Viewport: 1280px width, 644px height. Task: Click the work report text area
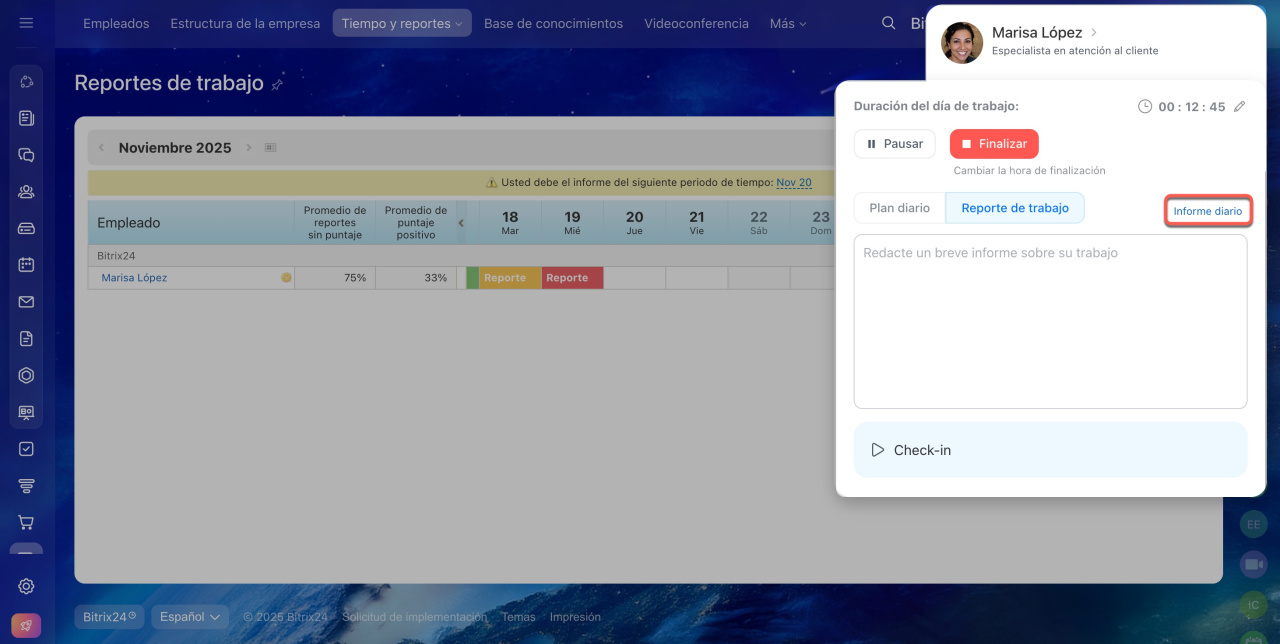click(1050, 321)
